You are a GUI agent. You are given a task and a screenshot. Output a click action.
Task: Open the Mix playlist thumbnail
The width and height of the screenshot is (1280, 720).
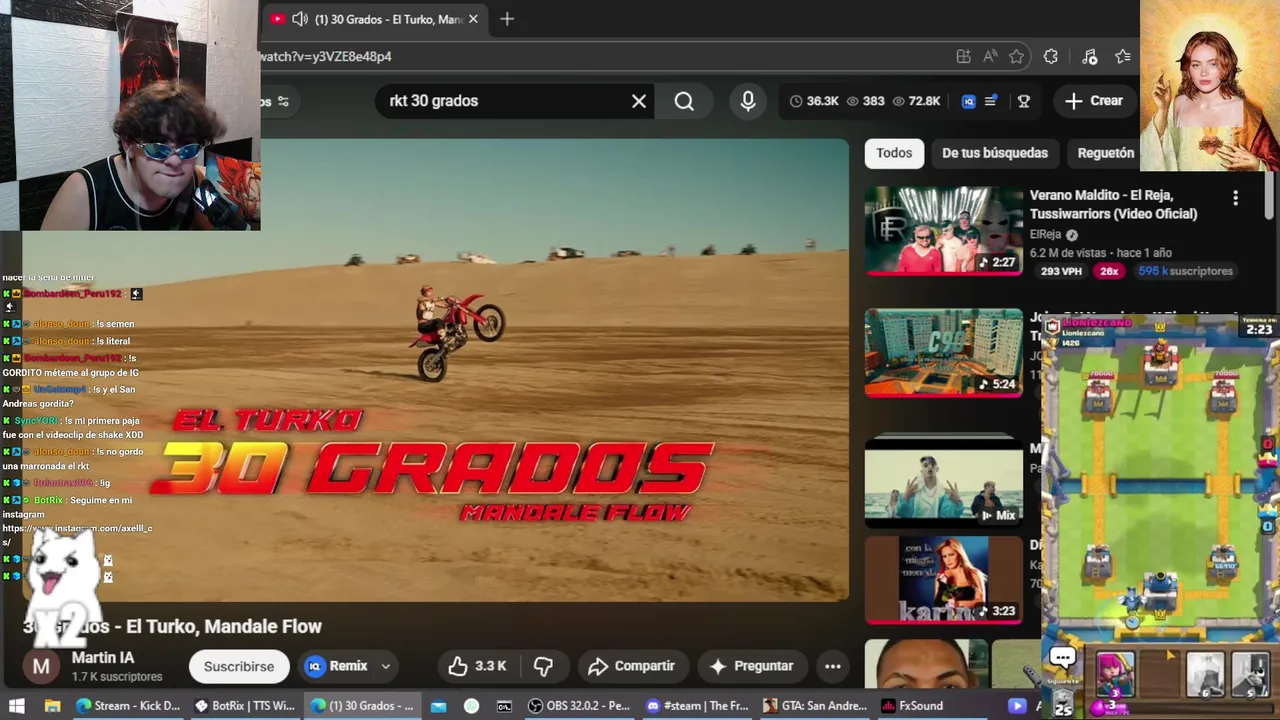[x=944, y=480]
